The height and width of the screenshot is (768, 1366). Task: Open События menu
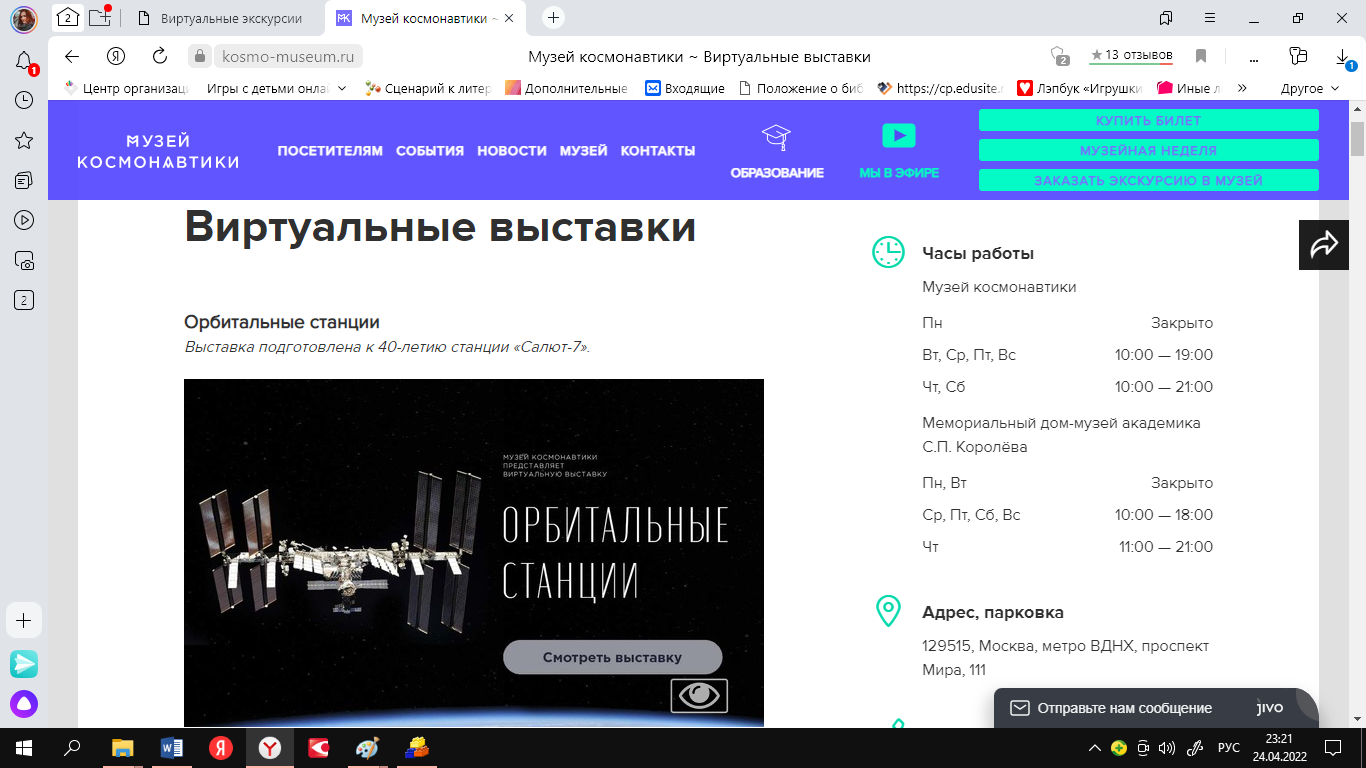430,151
